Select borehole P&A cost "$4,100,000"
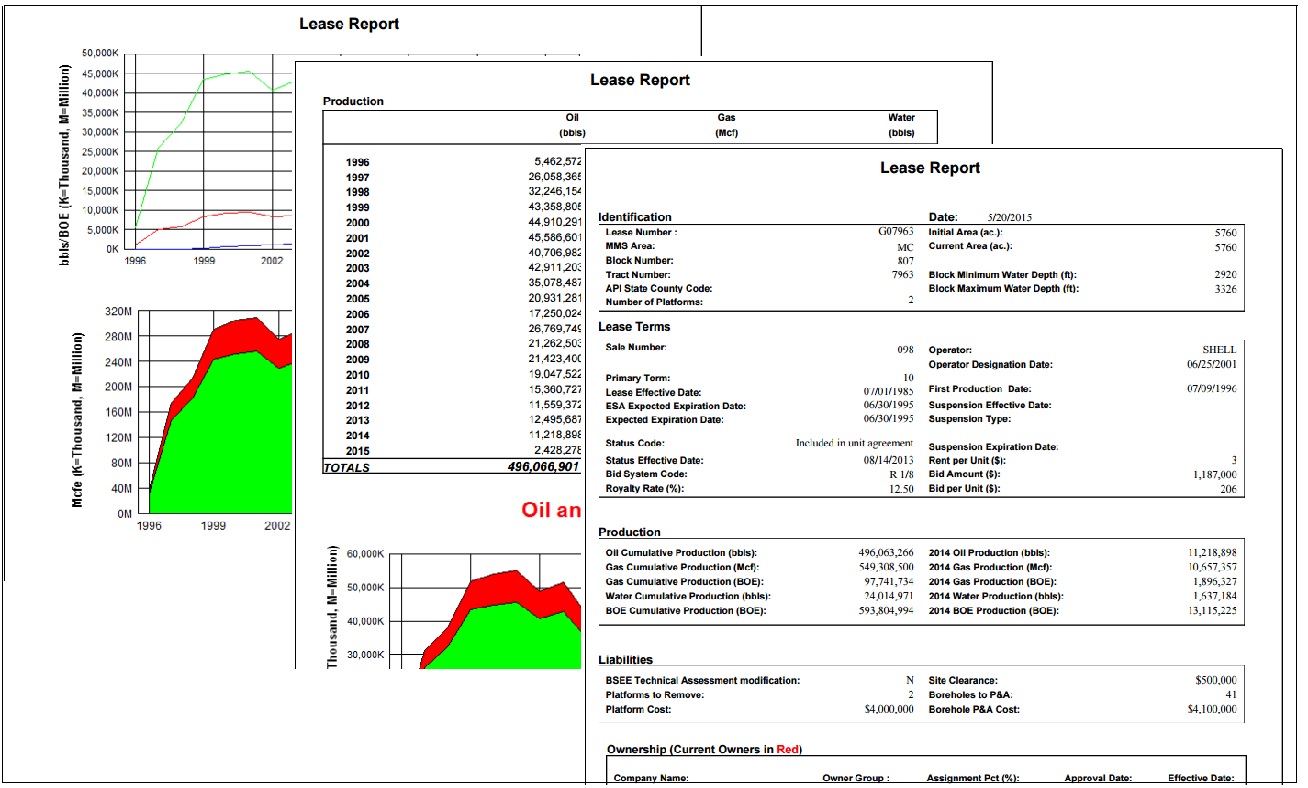The height and width of the screenshot is (788, 1308). pyautogui.click(x=1212, y=709)
